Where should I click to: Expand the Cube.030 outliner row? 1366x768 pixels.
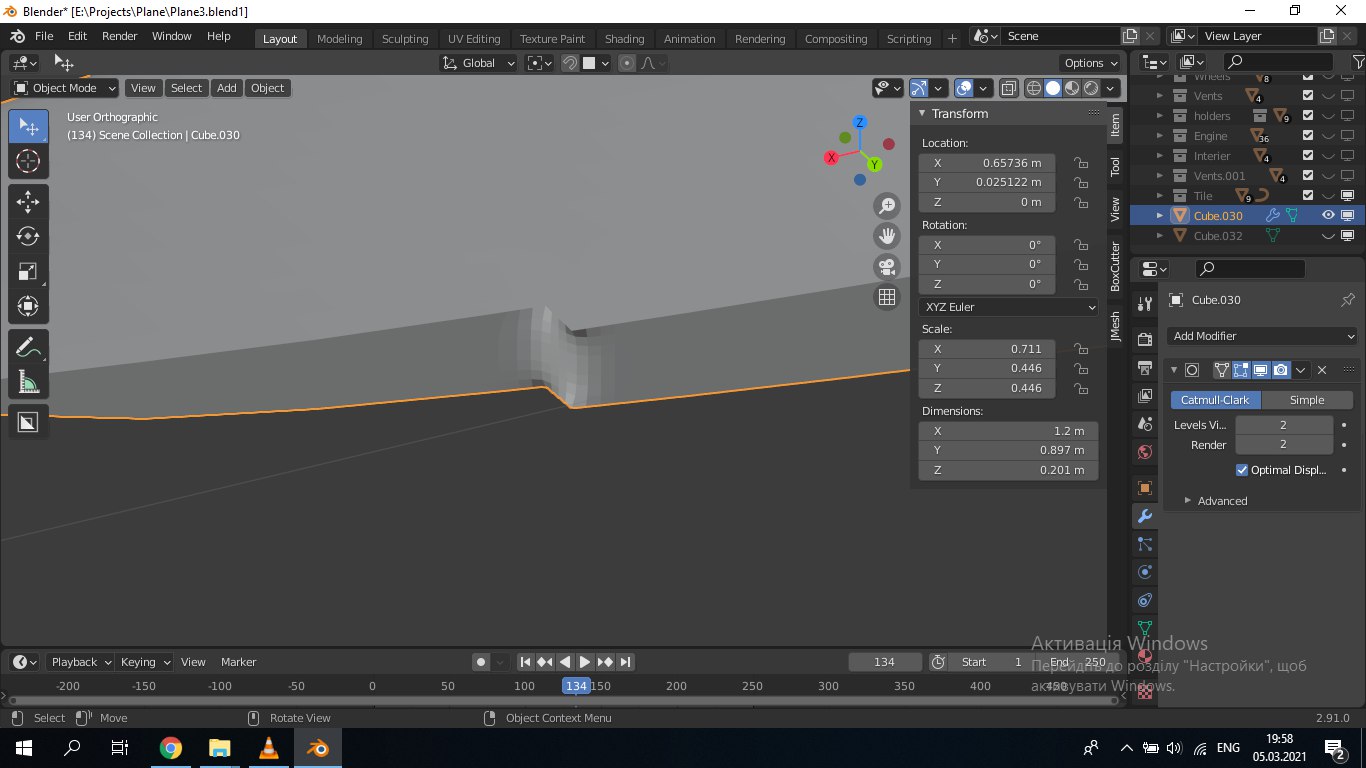coord(1160,216)
